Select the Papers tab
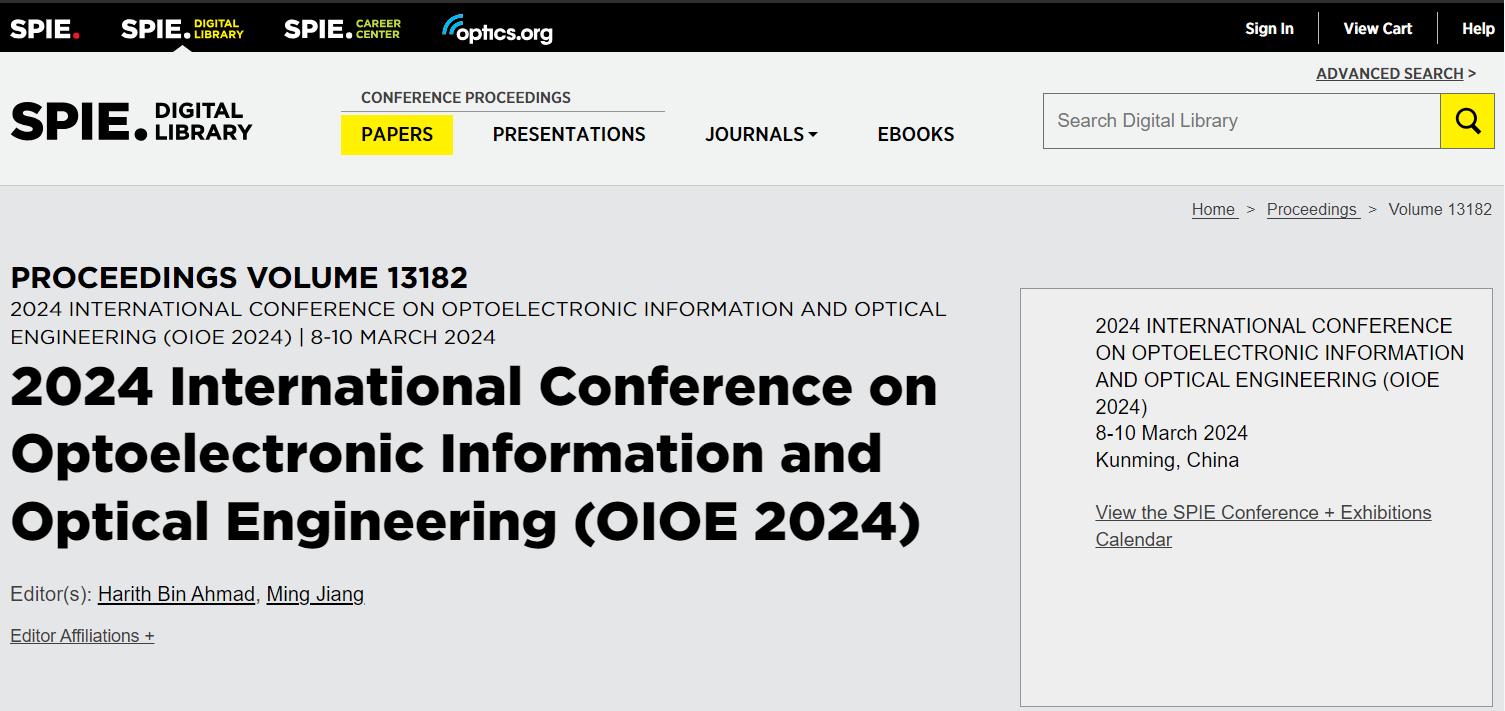 tap(397, 134)
